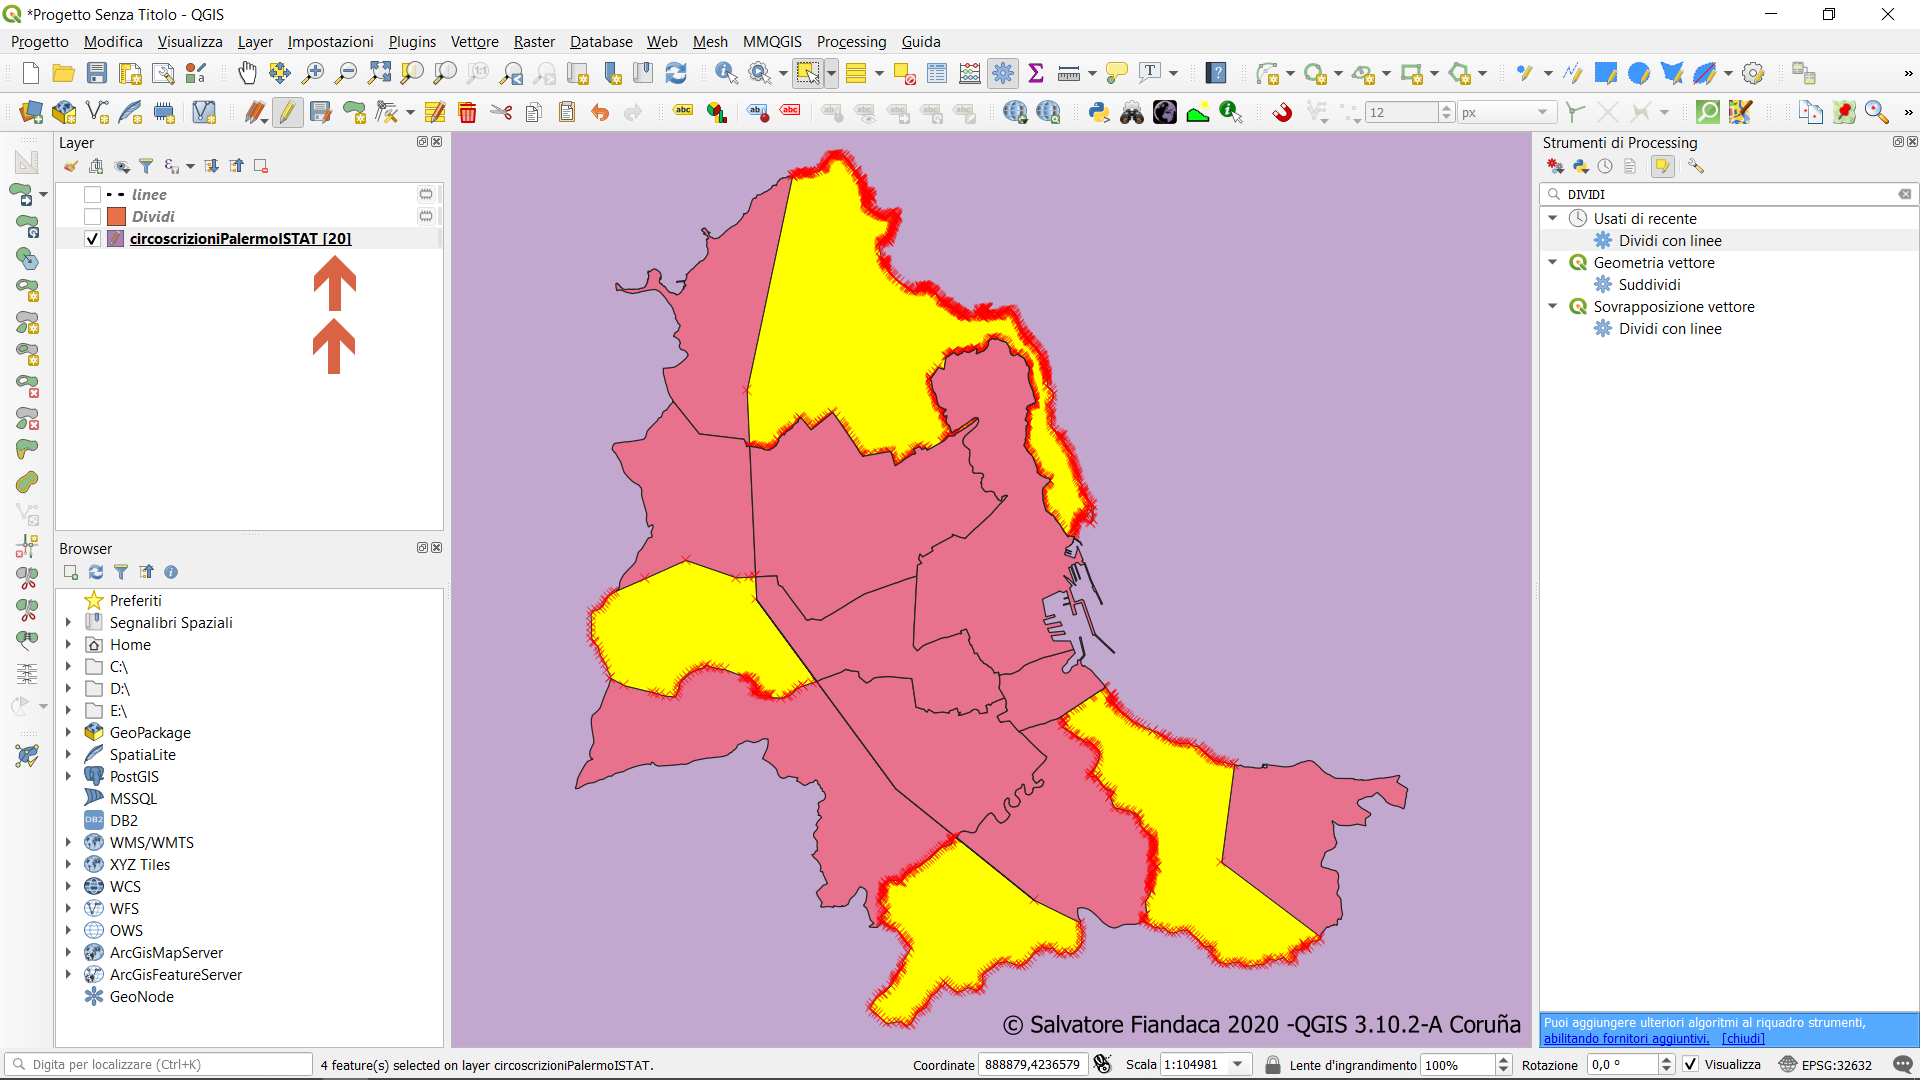Uncheck the circoscrizioniPalermoISTAT layer visibility
Image resolution: width=1920 pixels, height=1080 pixels.
pyautogui.click(x=93, y=239)
